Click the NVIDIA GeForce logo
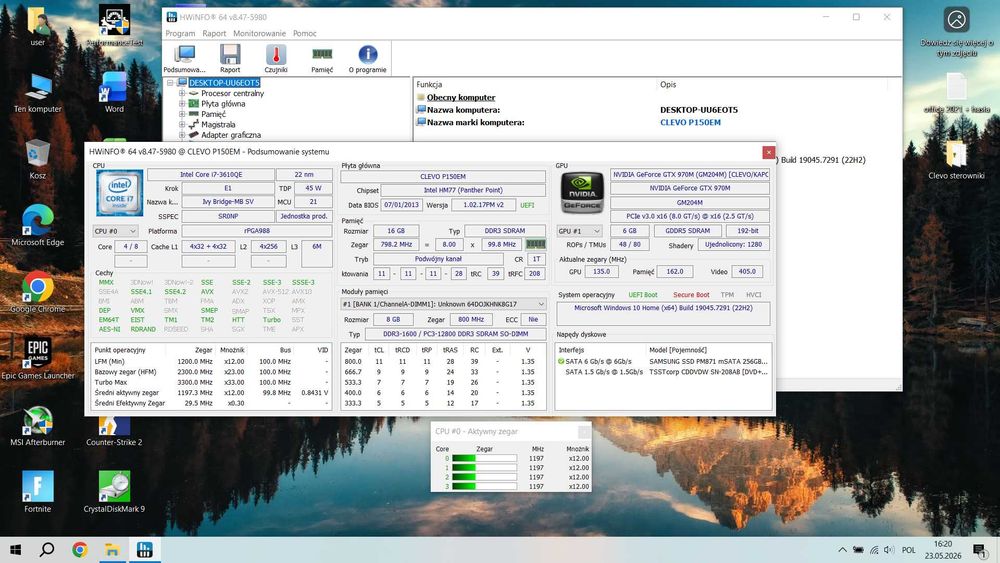This screenshot has height=563, width=1000. click(x=582, y=192)
